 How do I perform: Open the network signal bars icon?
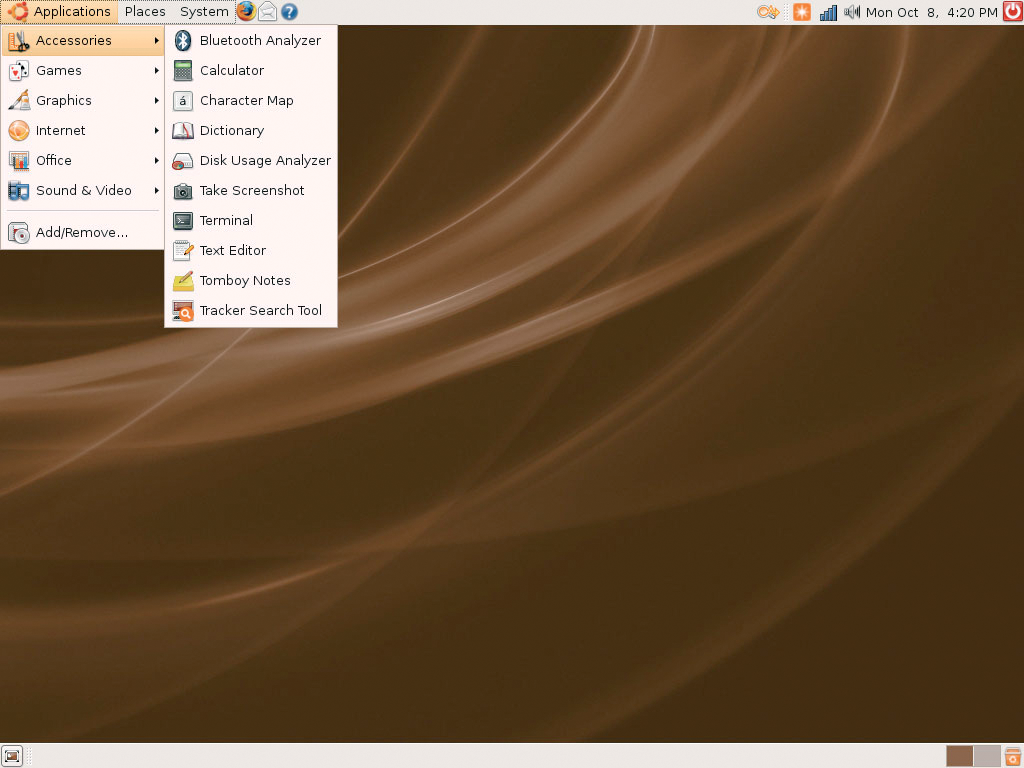[x=828, y=12]
